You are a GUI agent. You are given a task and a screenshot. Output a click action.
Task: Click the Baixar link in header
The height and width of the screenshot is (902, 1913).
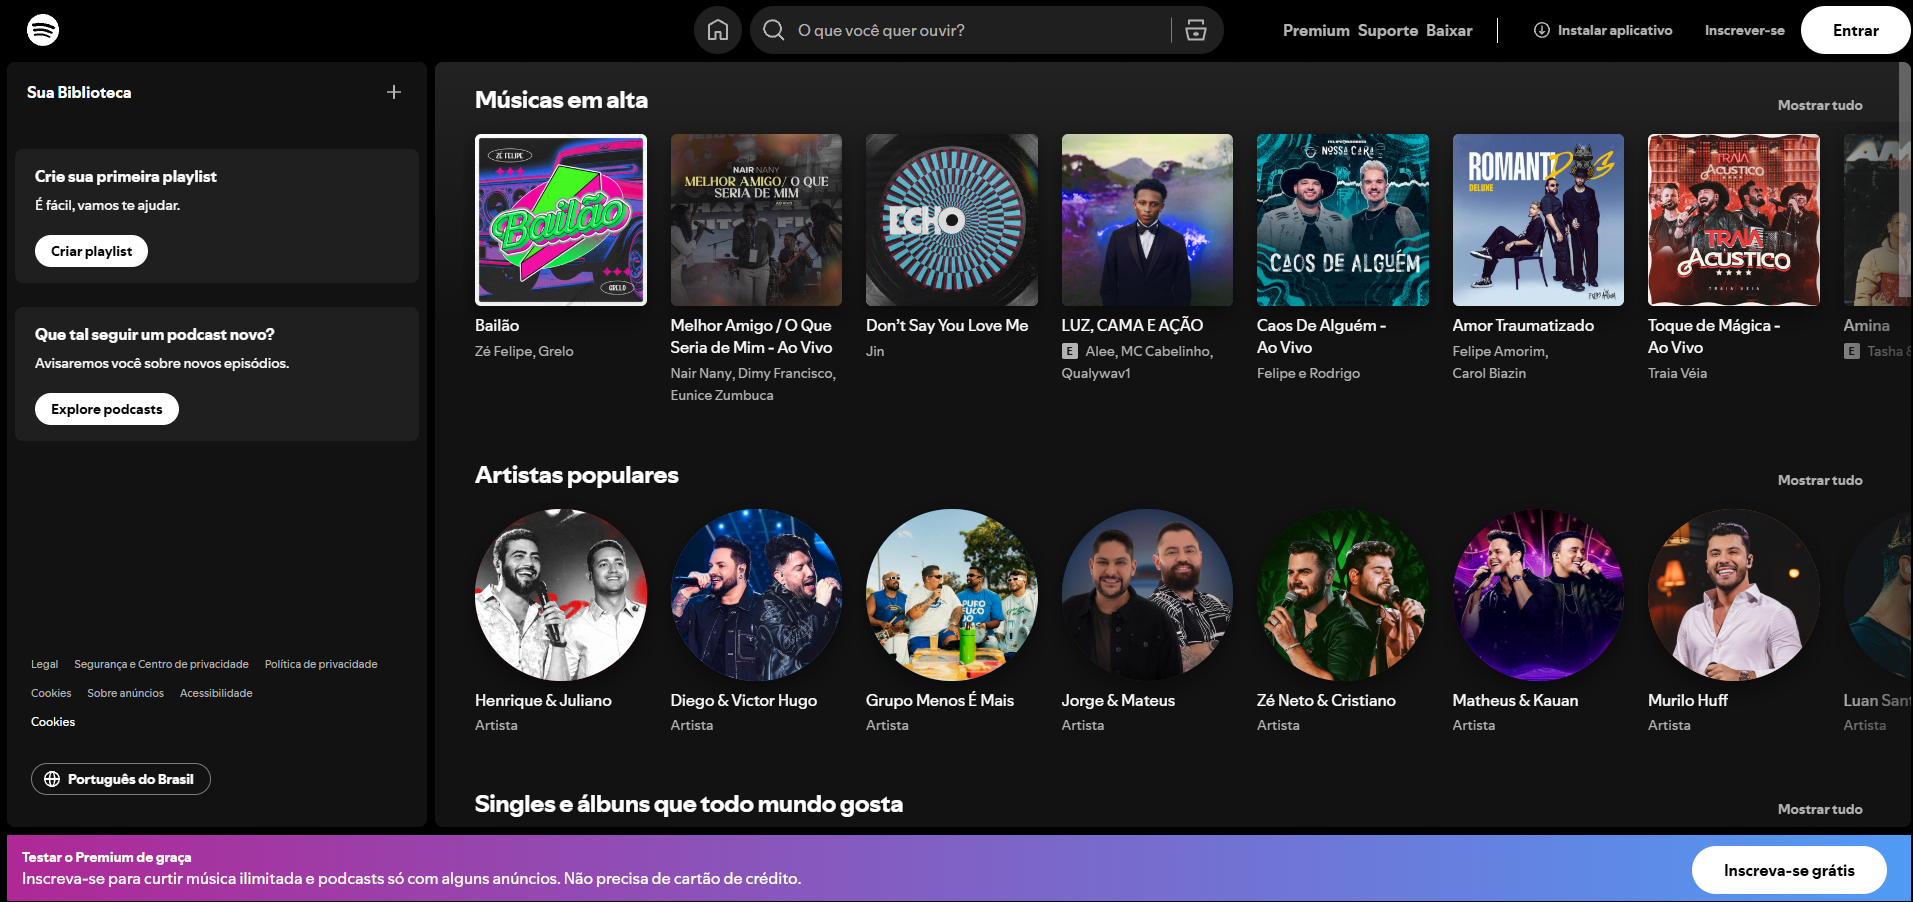point(1448,30)
